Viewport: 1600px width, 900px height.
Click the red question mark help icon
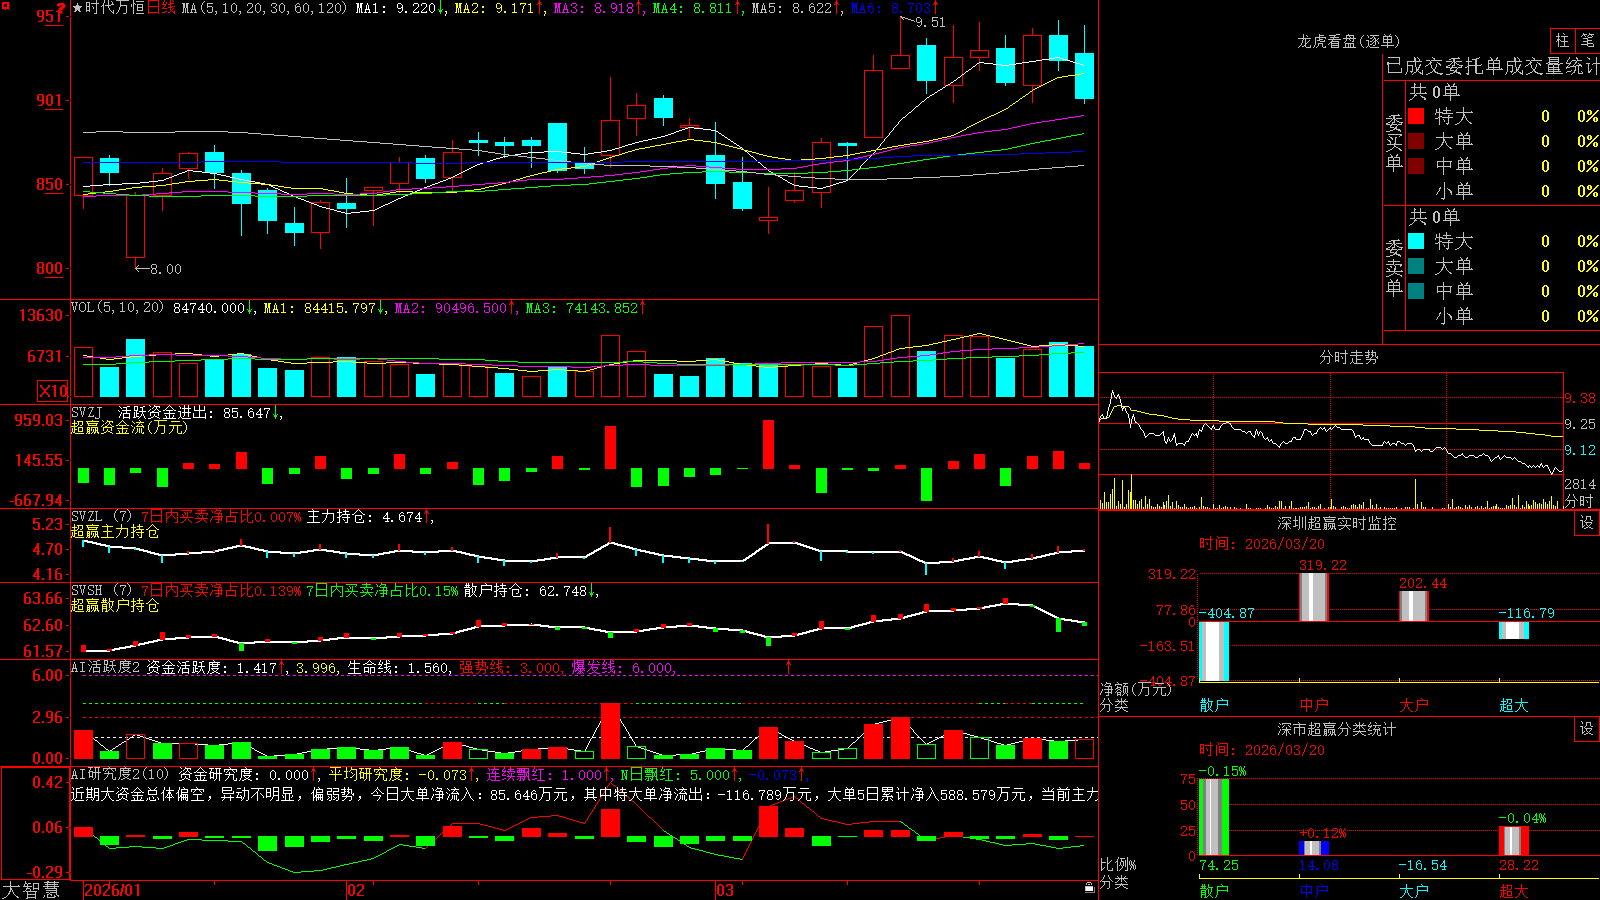tap(61, 9)
